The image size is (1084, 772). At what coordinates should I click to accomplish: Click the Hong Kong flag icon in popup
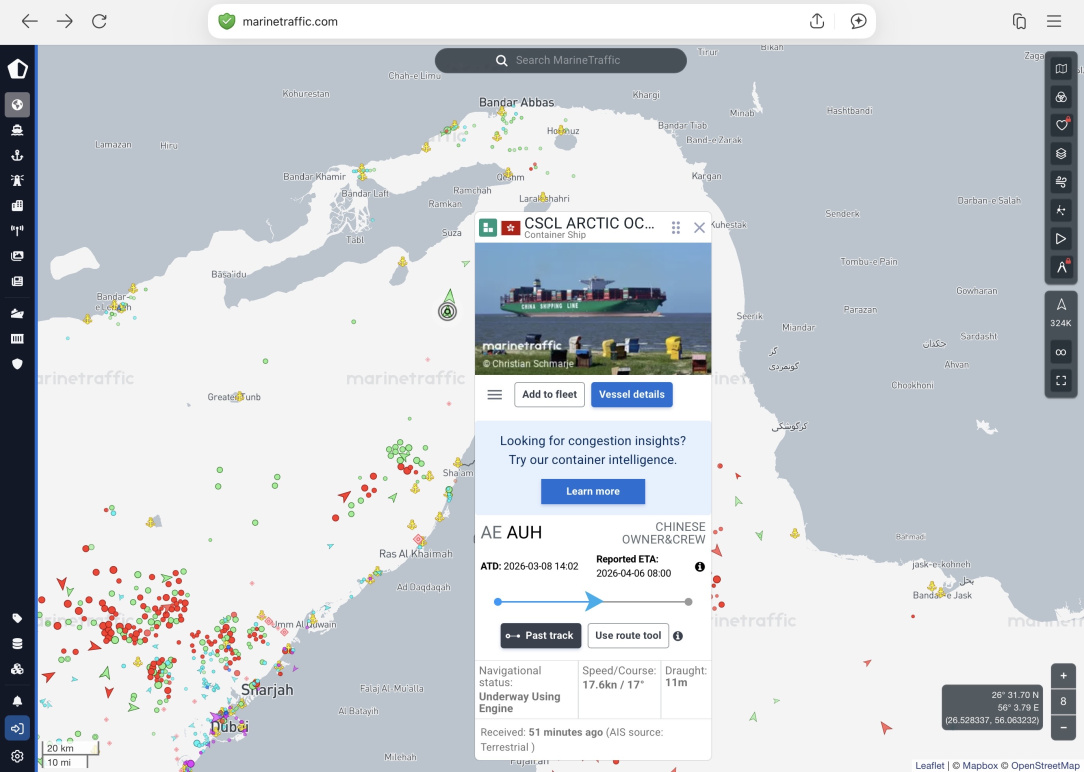coord(511,227)
